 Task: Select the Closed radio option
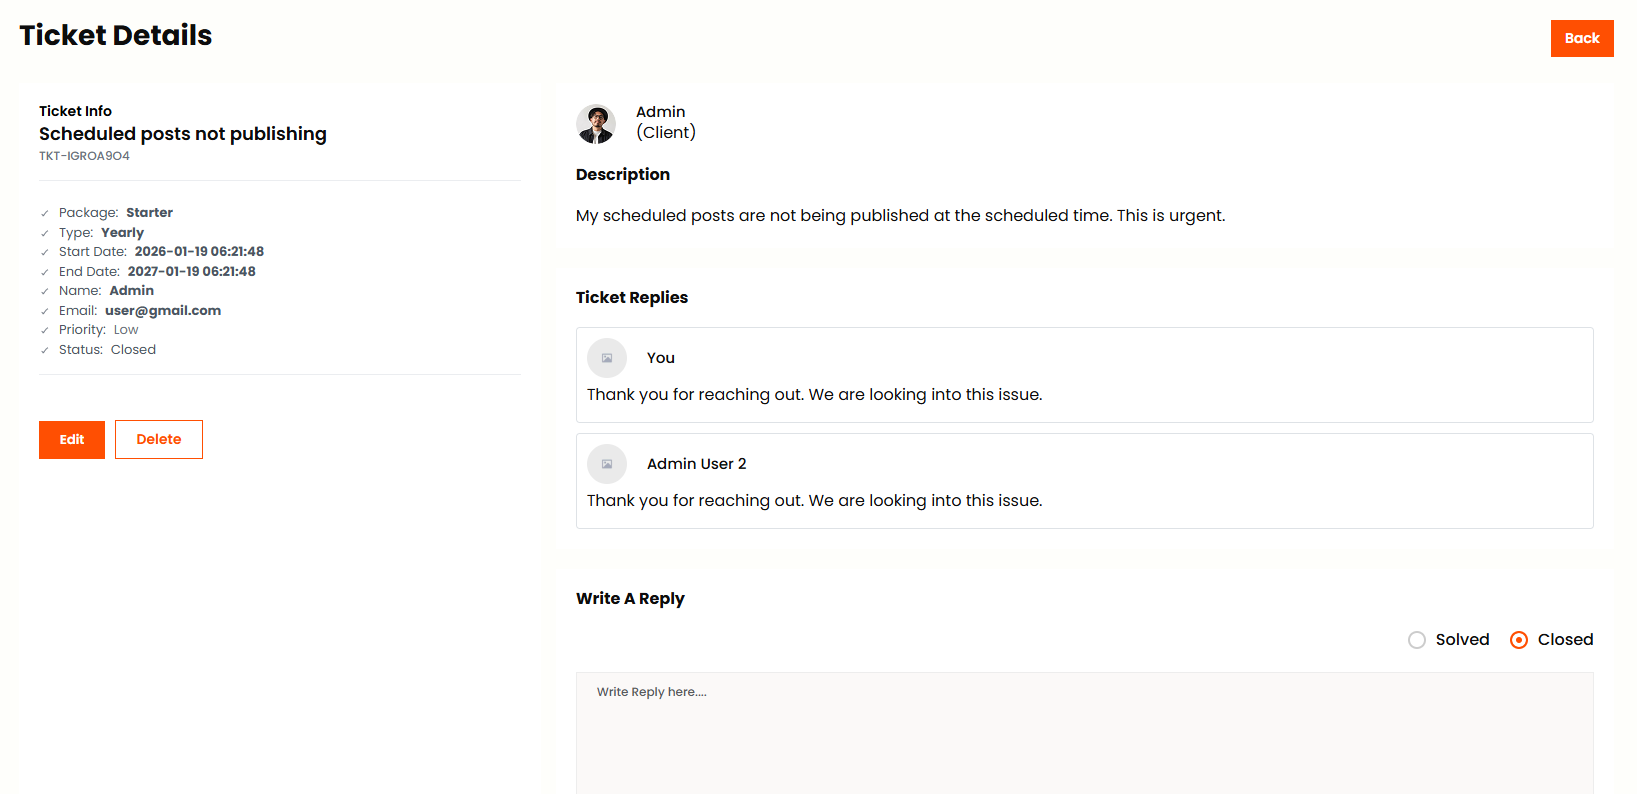click(x=1519, y=640)
